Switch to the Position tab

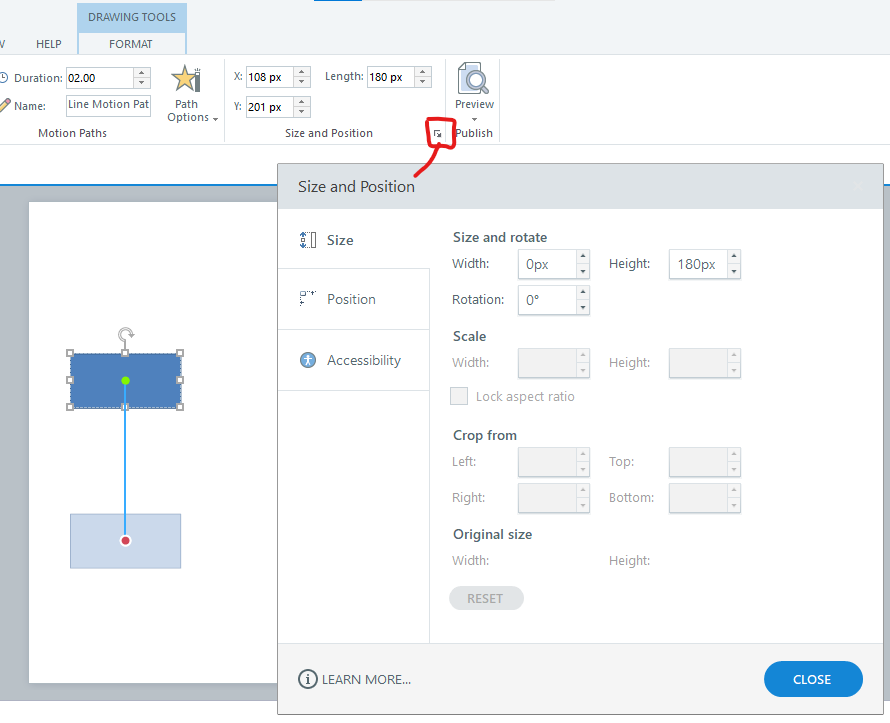pyautogui.click(x=350, y=299)
